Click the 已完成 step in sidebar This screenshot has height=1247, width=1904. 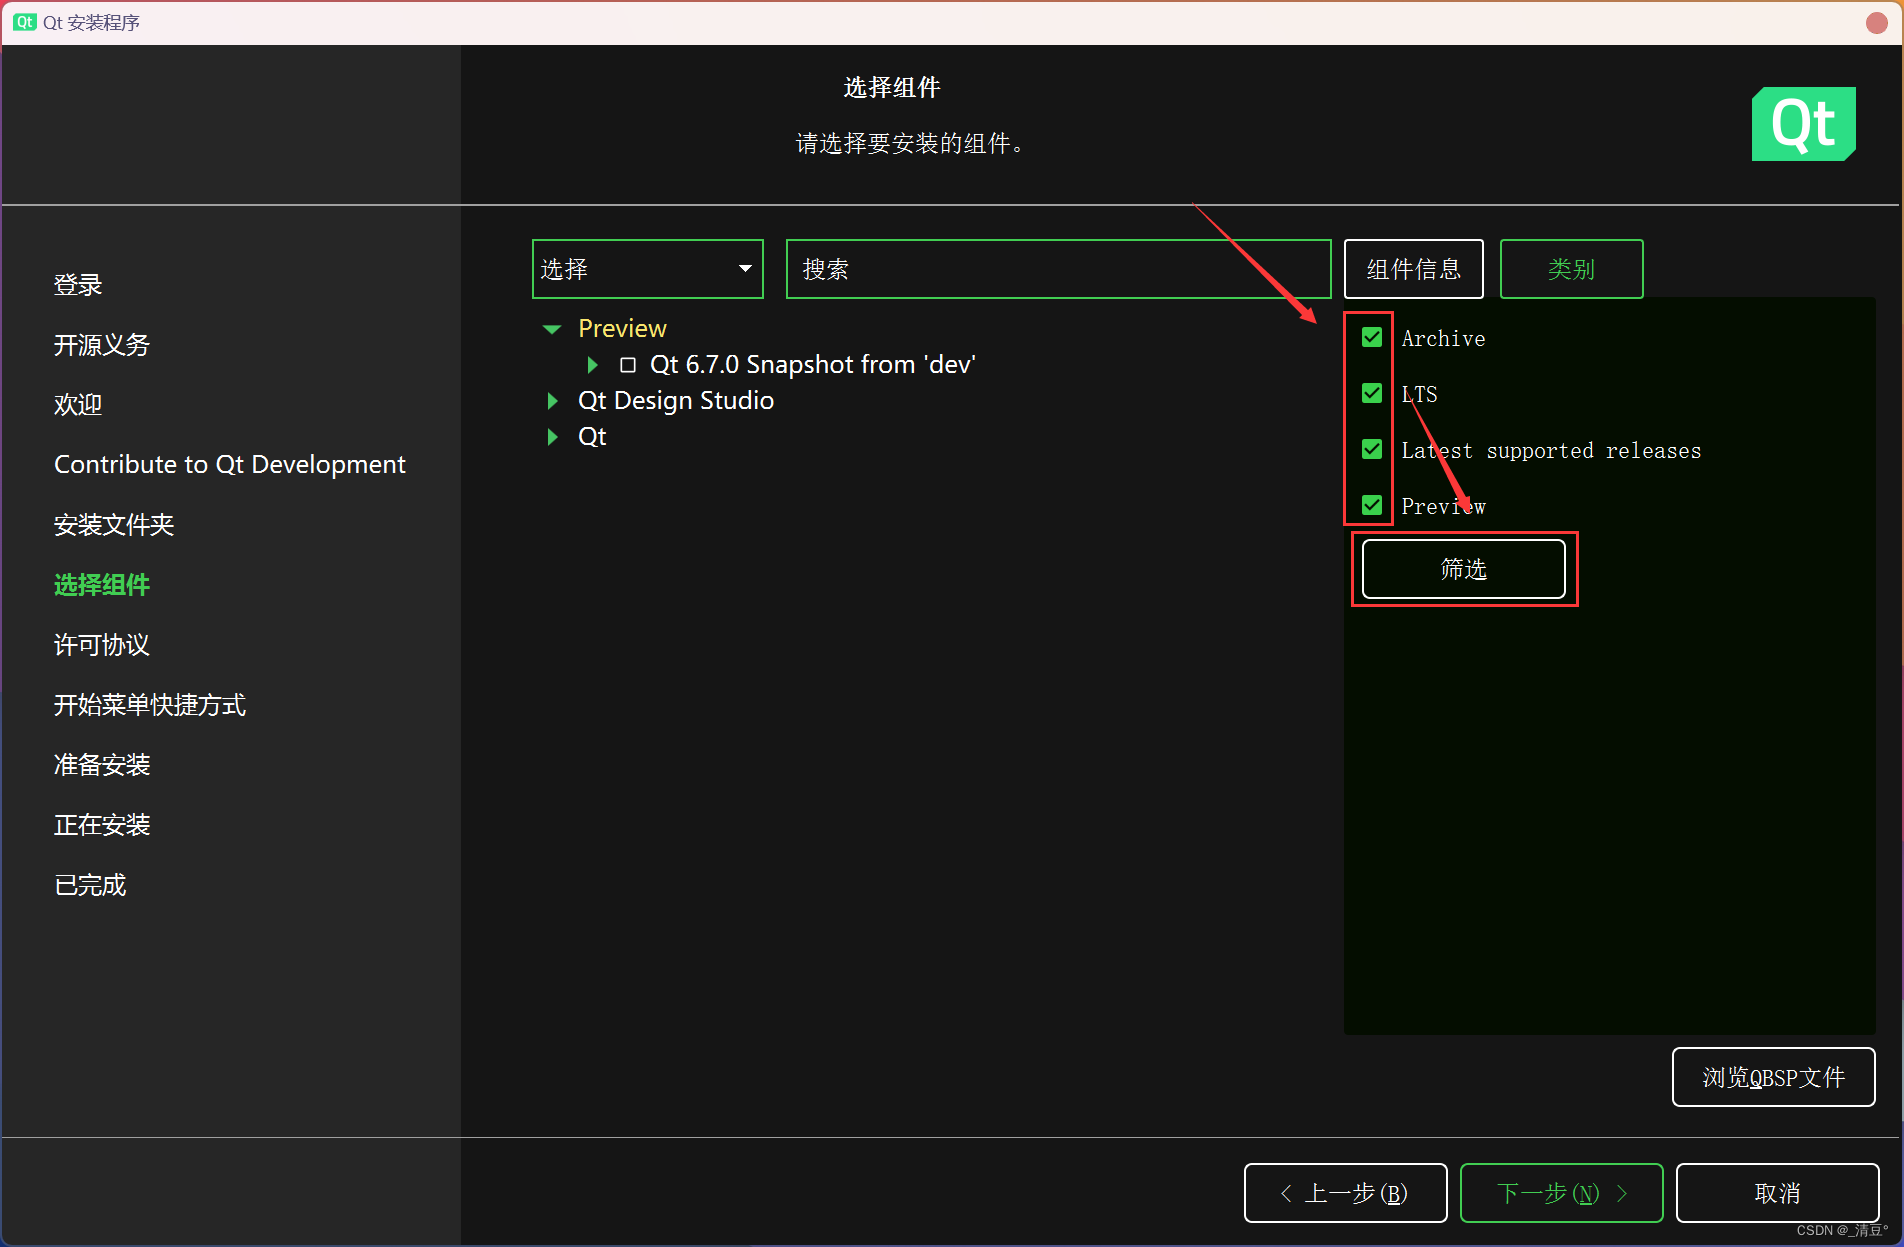coord(90,885)
